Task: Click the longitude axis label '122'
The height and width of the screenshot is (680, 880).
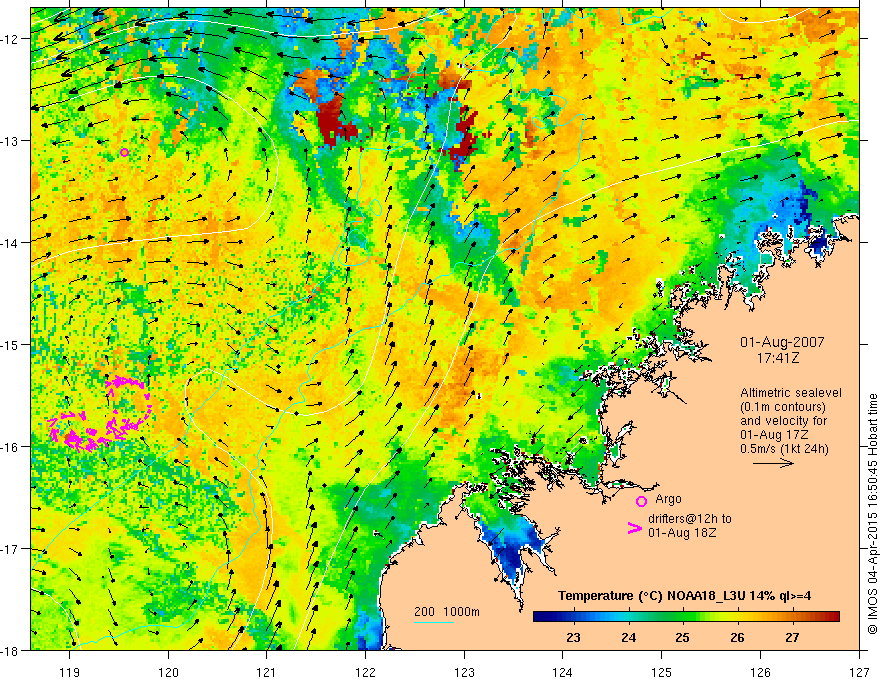Action: (x=365, y=672)
